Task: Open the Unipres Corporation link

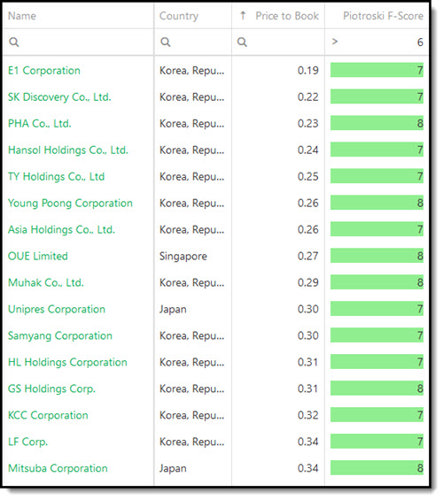Action: 57,309
